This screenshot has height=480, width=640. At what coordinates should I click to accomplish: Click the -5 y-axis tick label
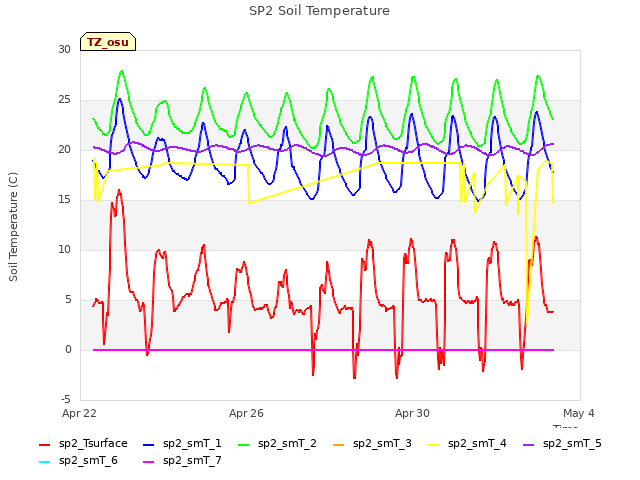[66, 399]
